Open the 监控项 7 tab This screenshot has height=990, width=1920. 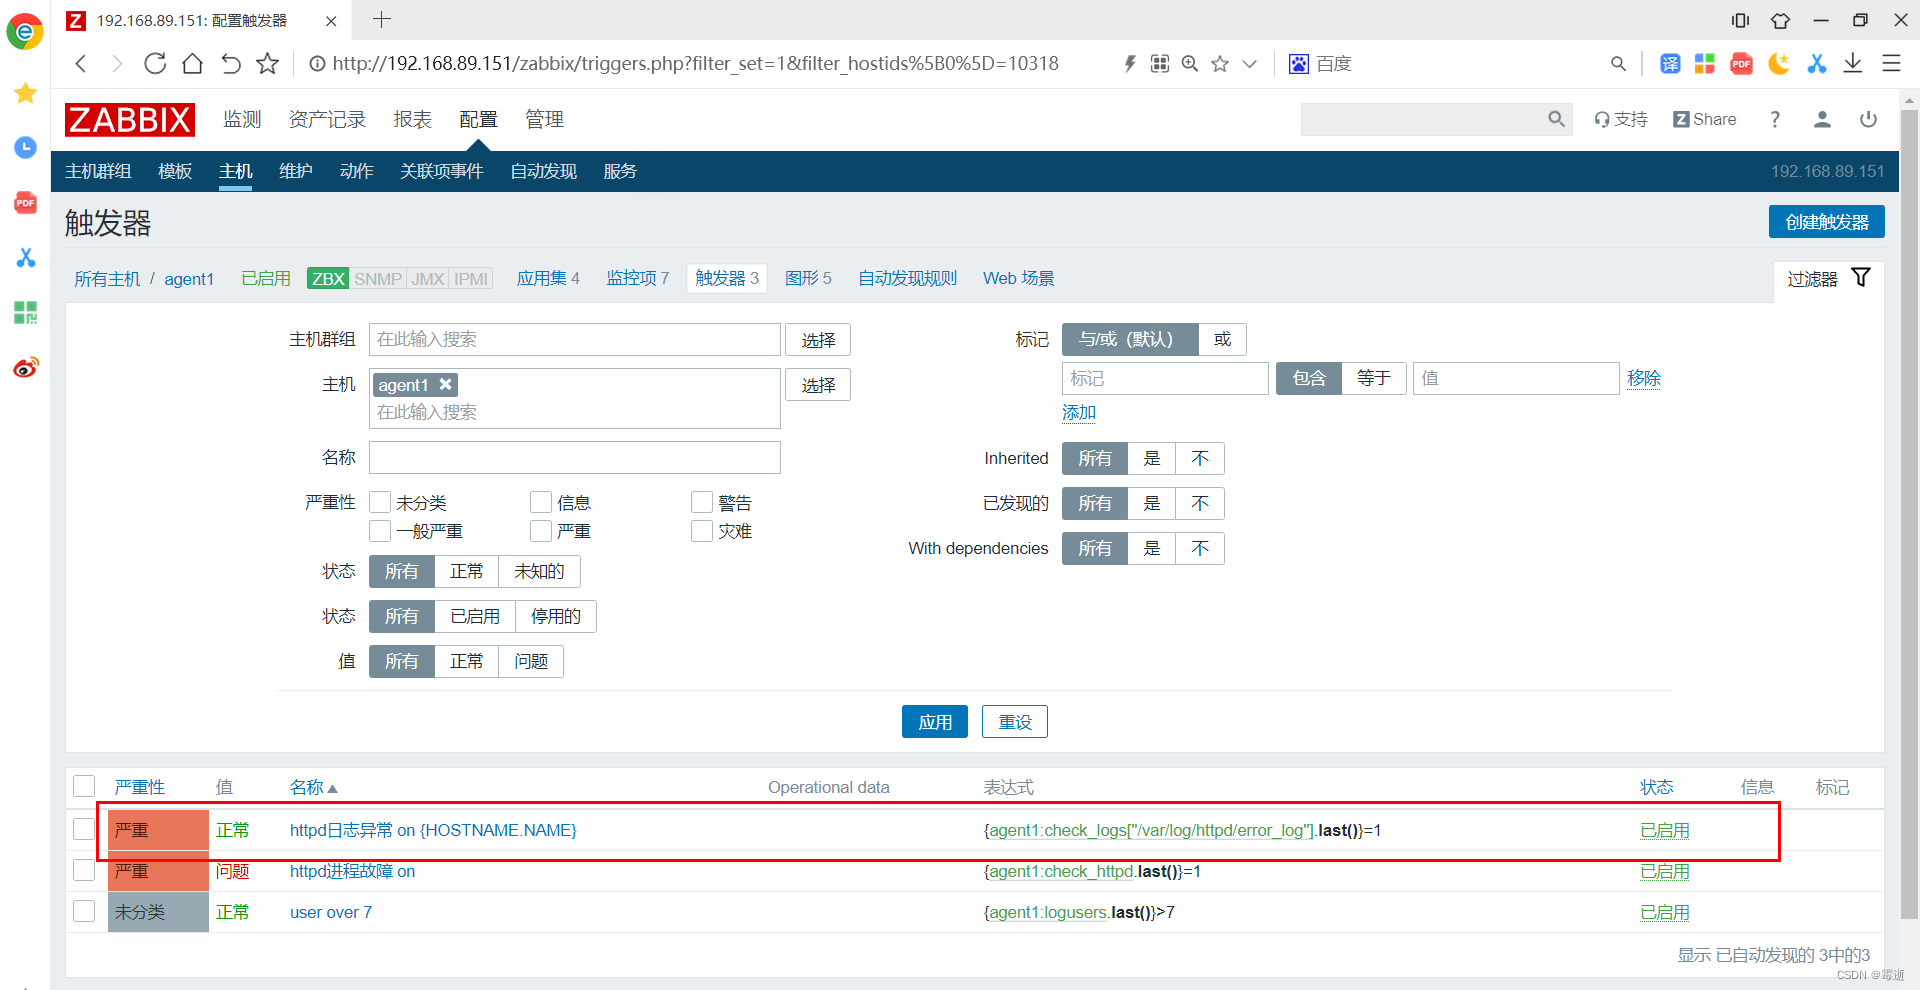pos(637,278)
